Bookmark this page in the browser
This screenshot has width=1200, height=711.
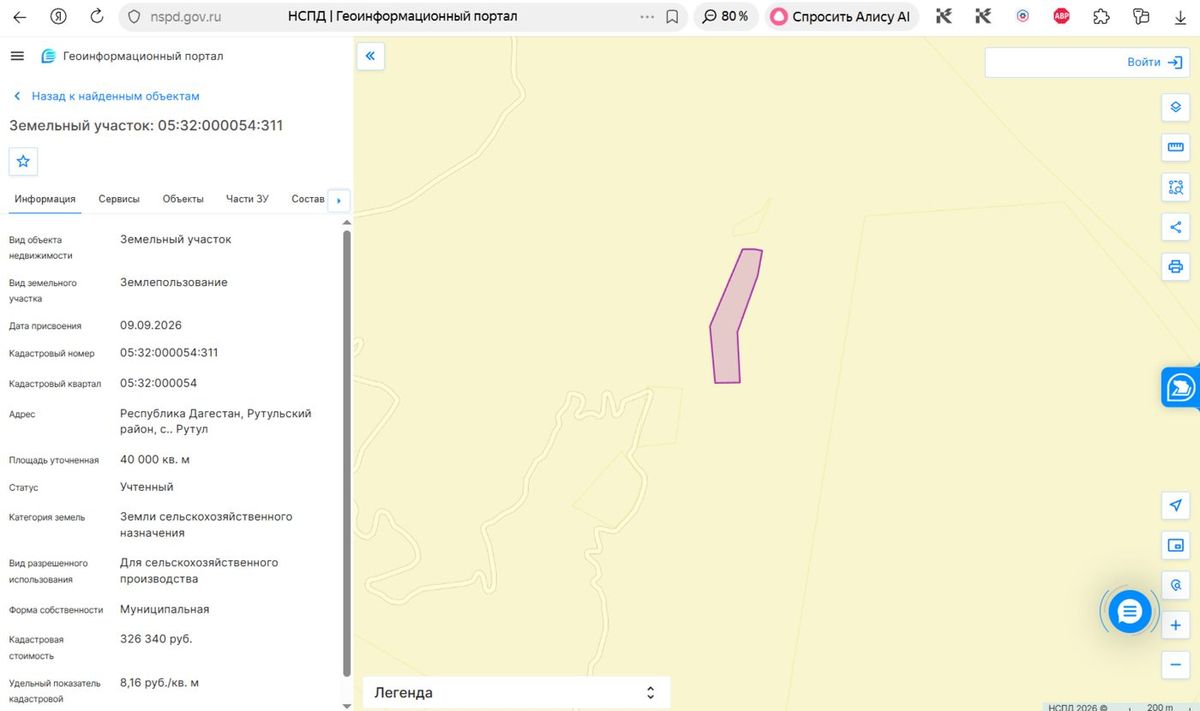(672, 16)
